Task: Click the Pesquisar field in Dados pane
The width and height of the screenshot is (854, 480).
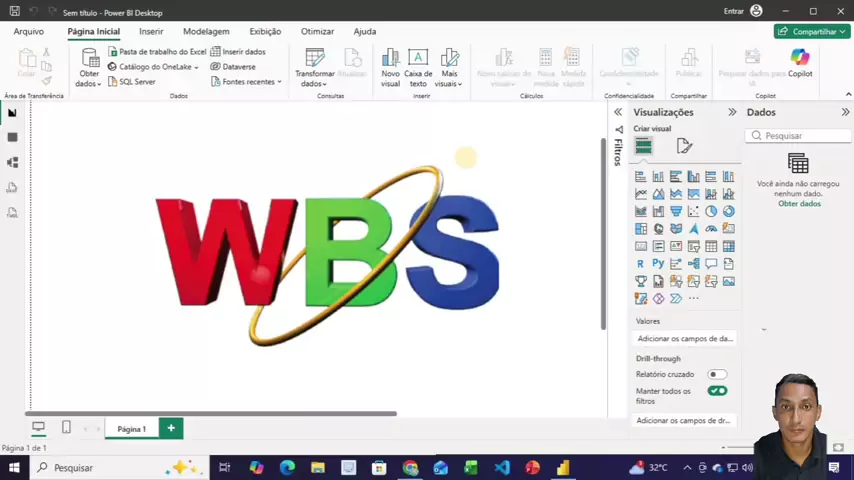Action: click(798, 136)
